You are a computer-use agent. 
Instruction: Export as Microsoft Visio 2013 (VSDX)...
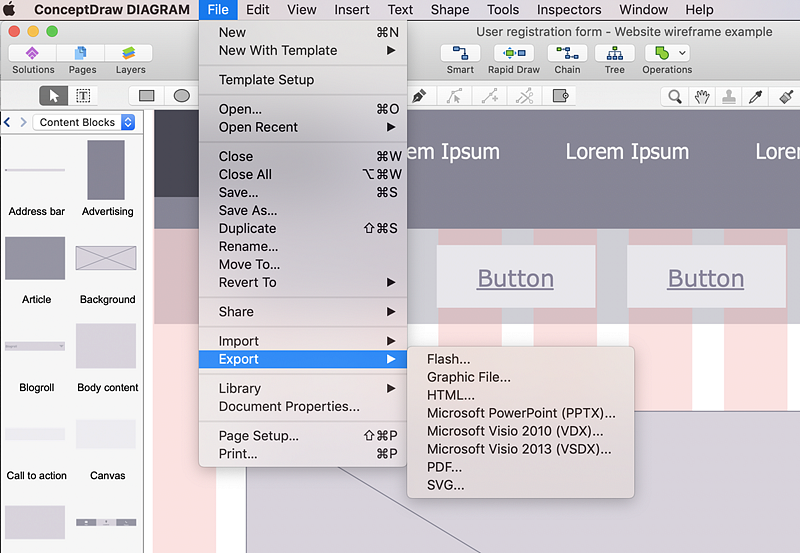point(520,449)
